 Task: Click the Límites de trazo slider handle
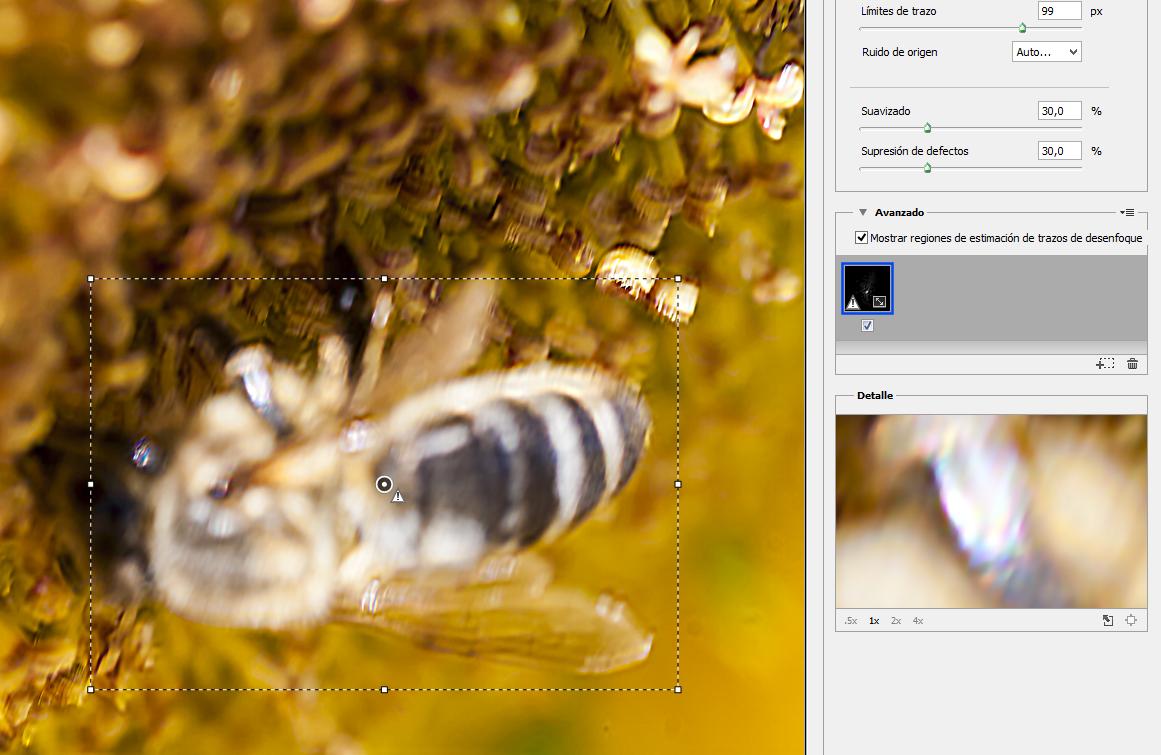[x=1022, y=28]
